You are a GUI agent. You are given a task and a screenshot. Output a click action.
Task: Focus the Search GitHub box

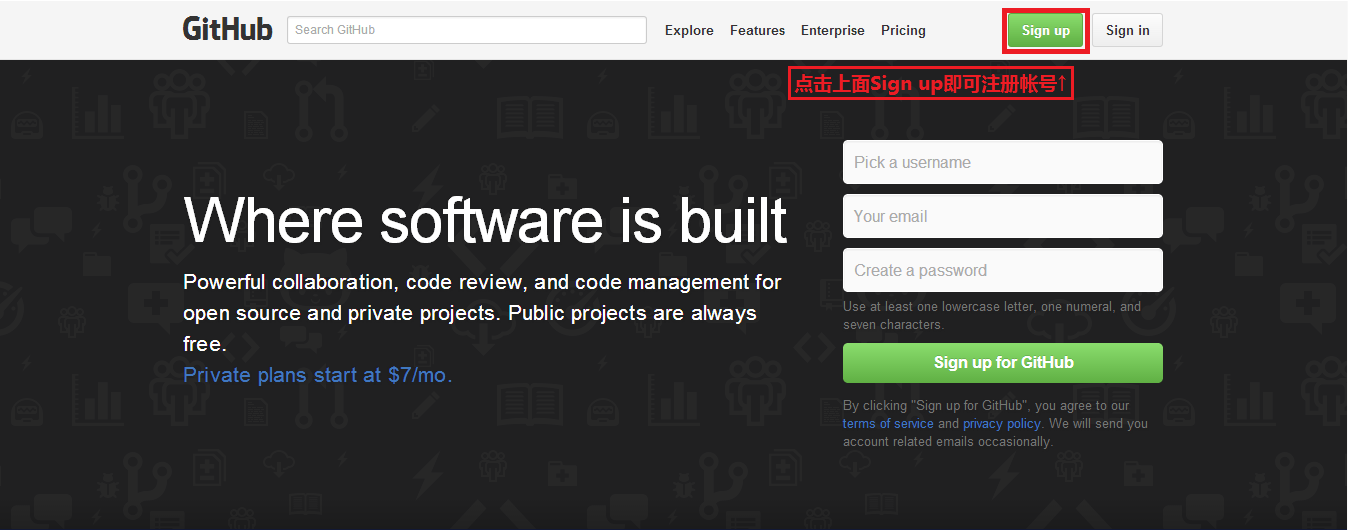click(466, 30)
